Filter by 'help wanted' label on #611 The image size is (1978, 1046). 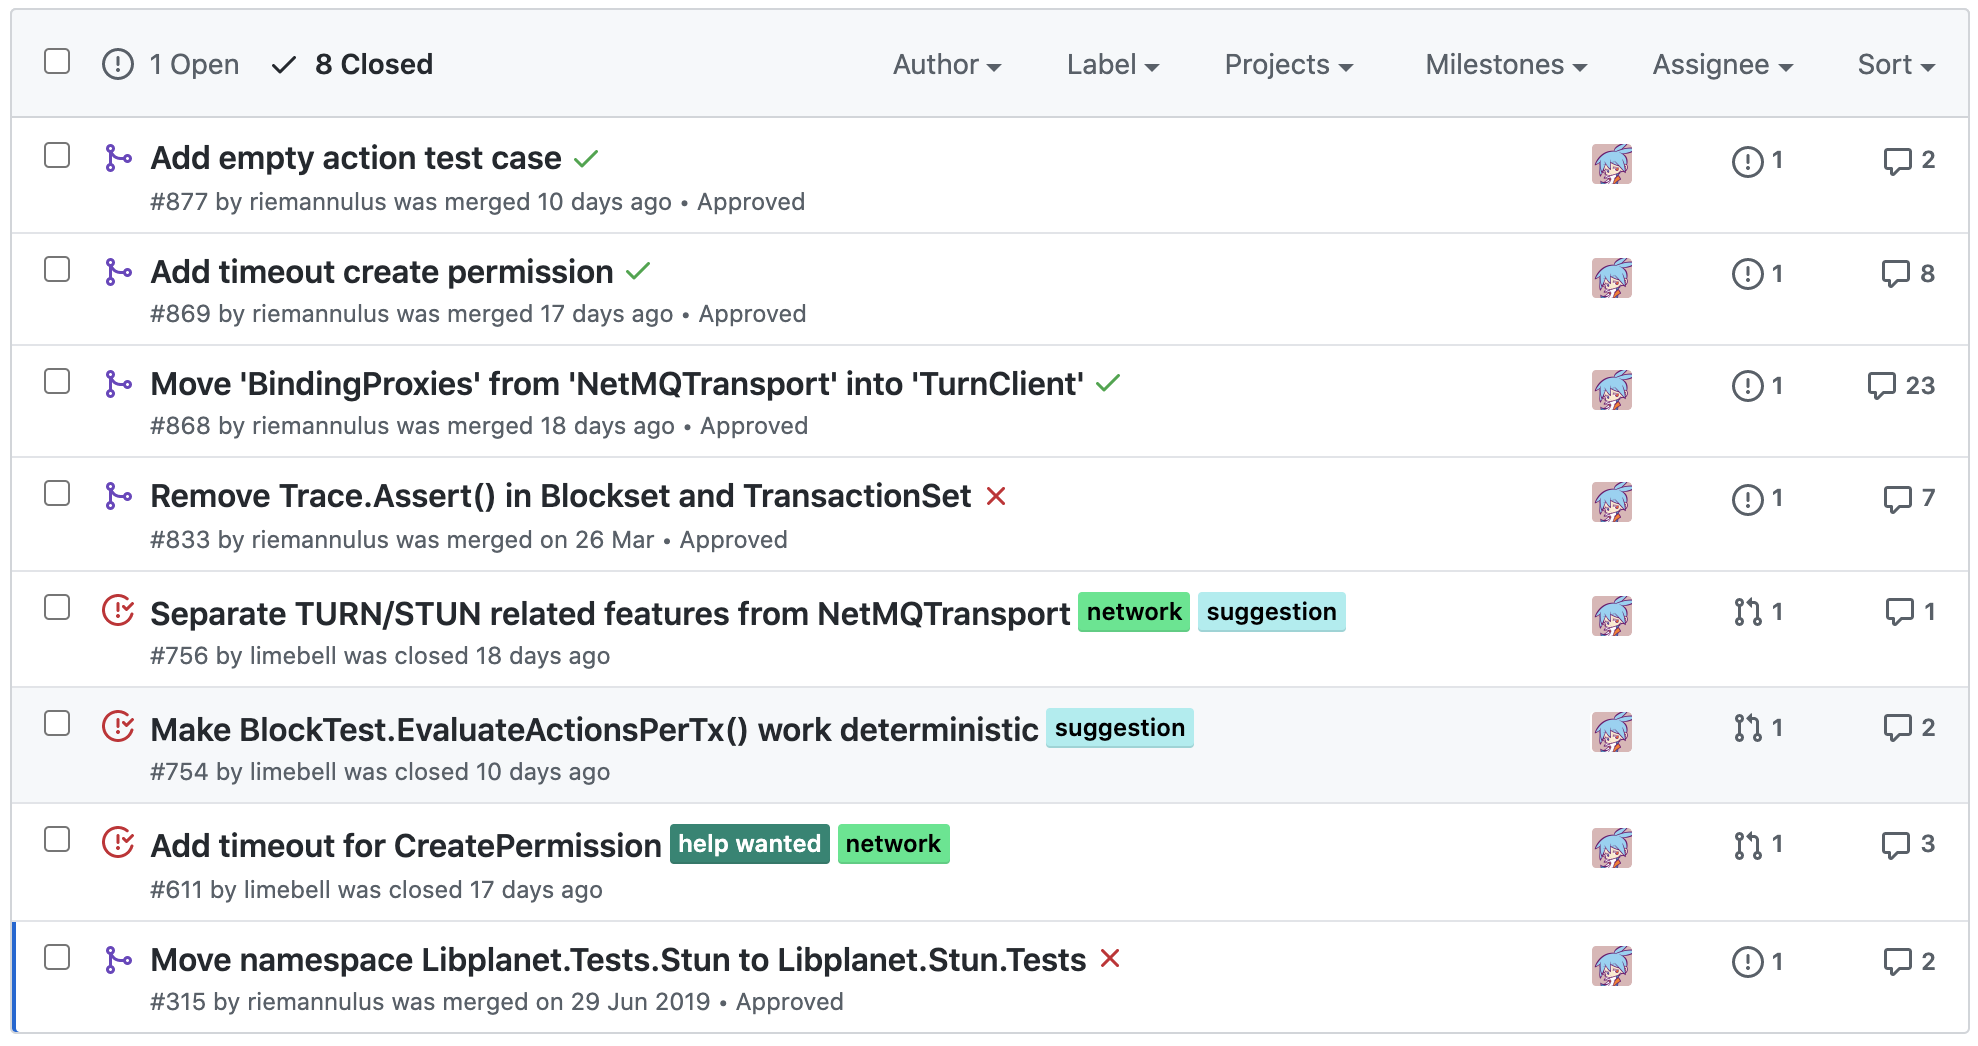[750, 844]
